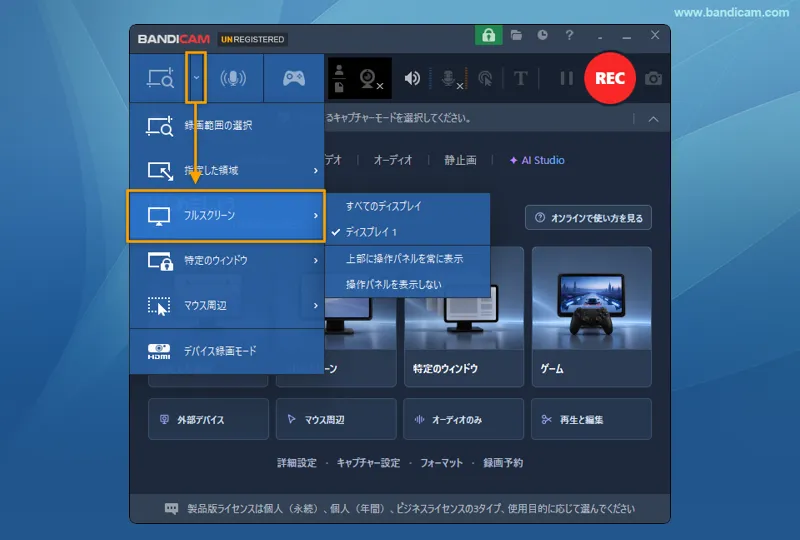Click the magnifier rectangle icon in menu
The image size is (800, 540).
tap(160, 126)
